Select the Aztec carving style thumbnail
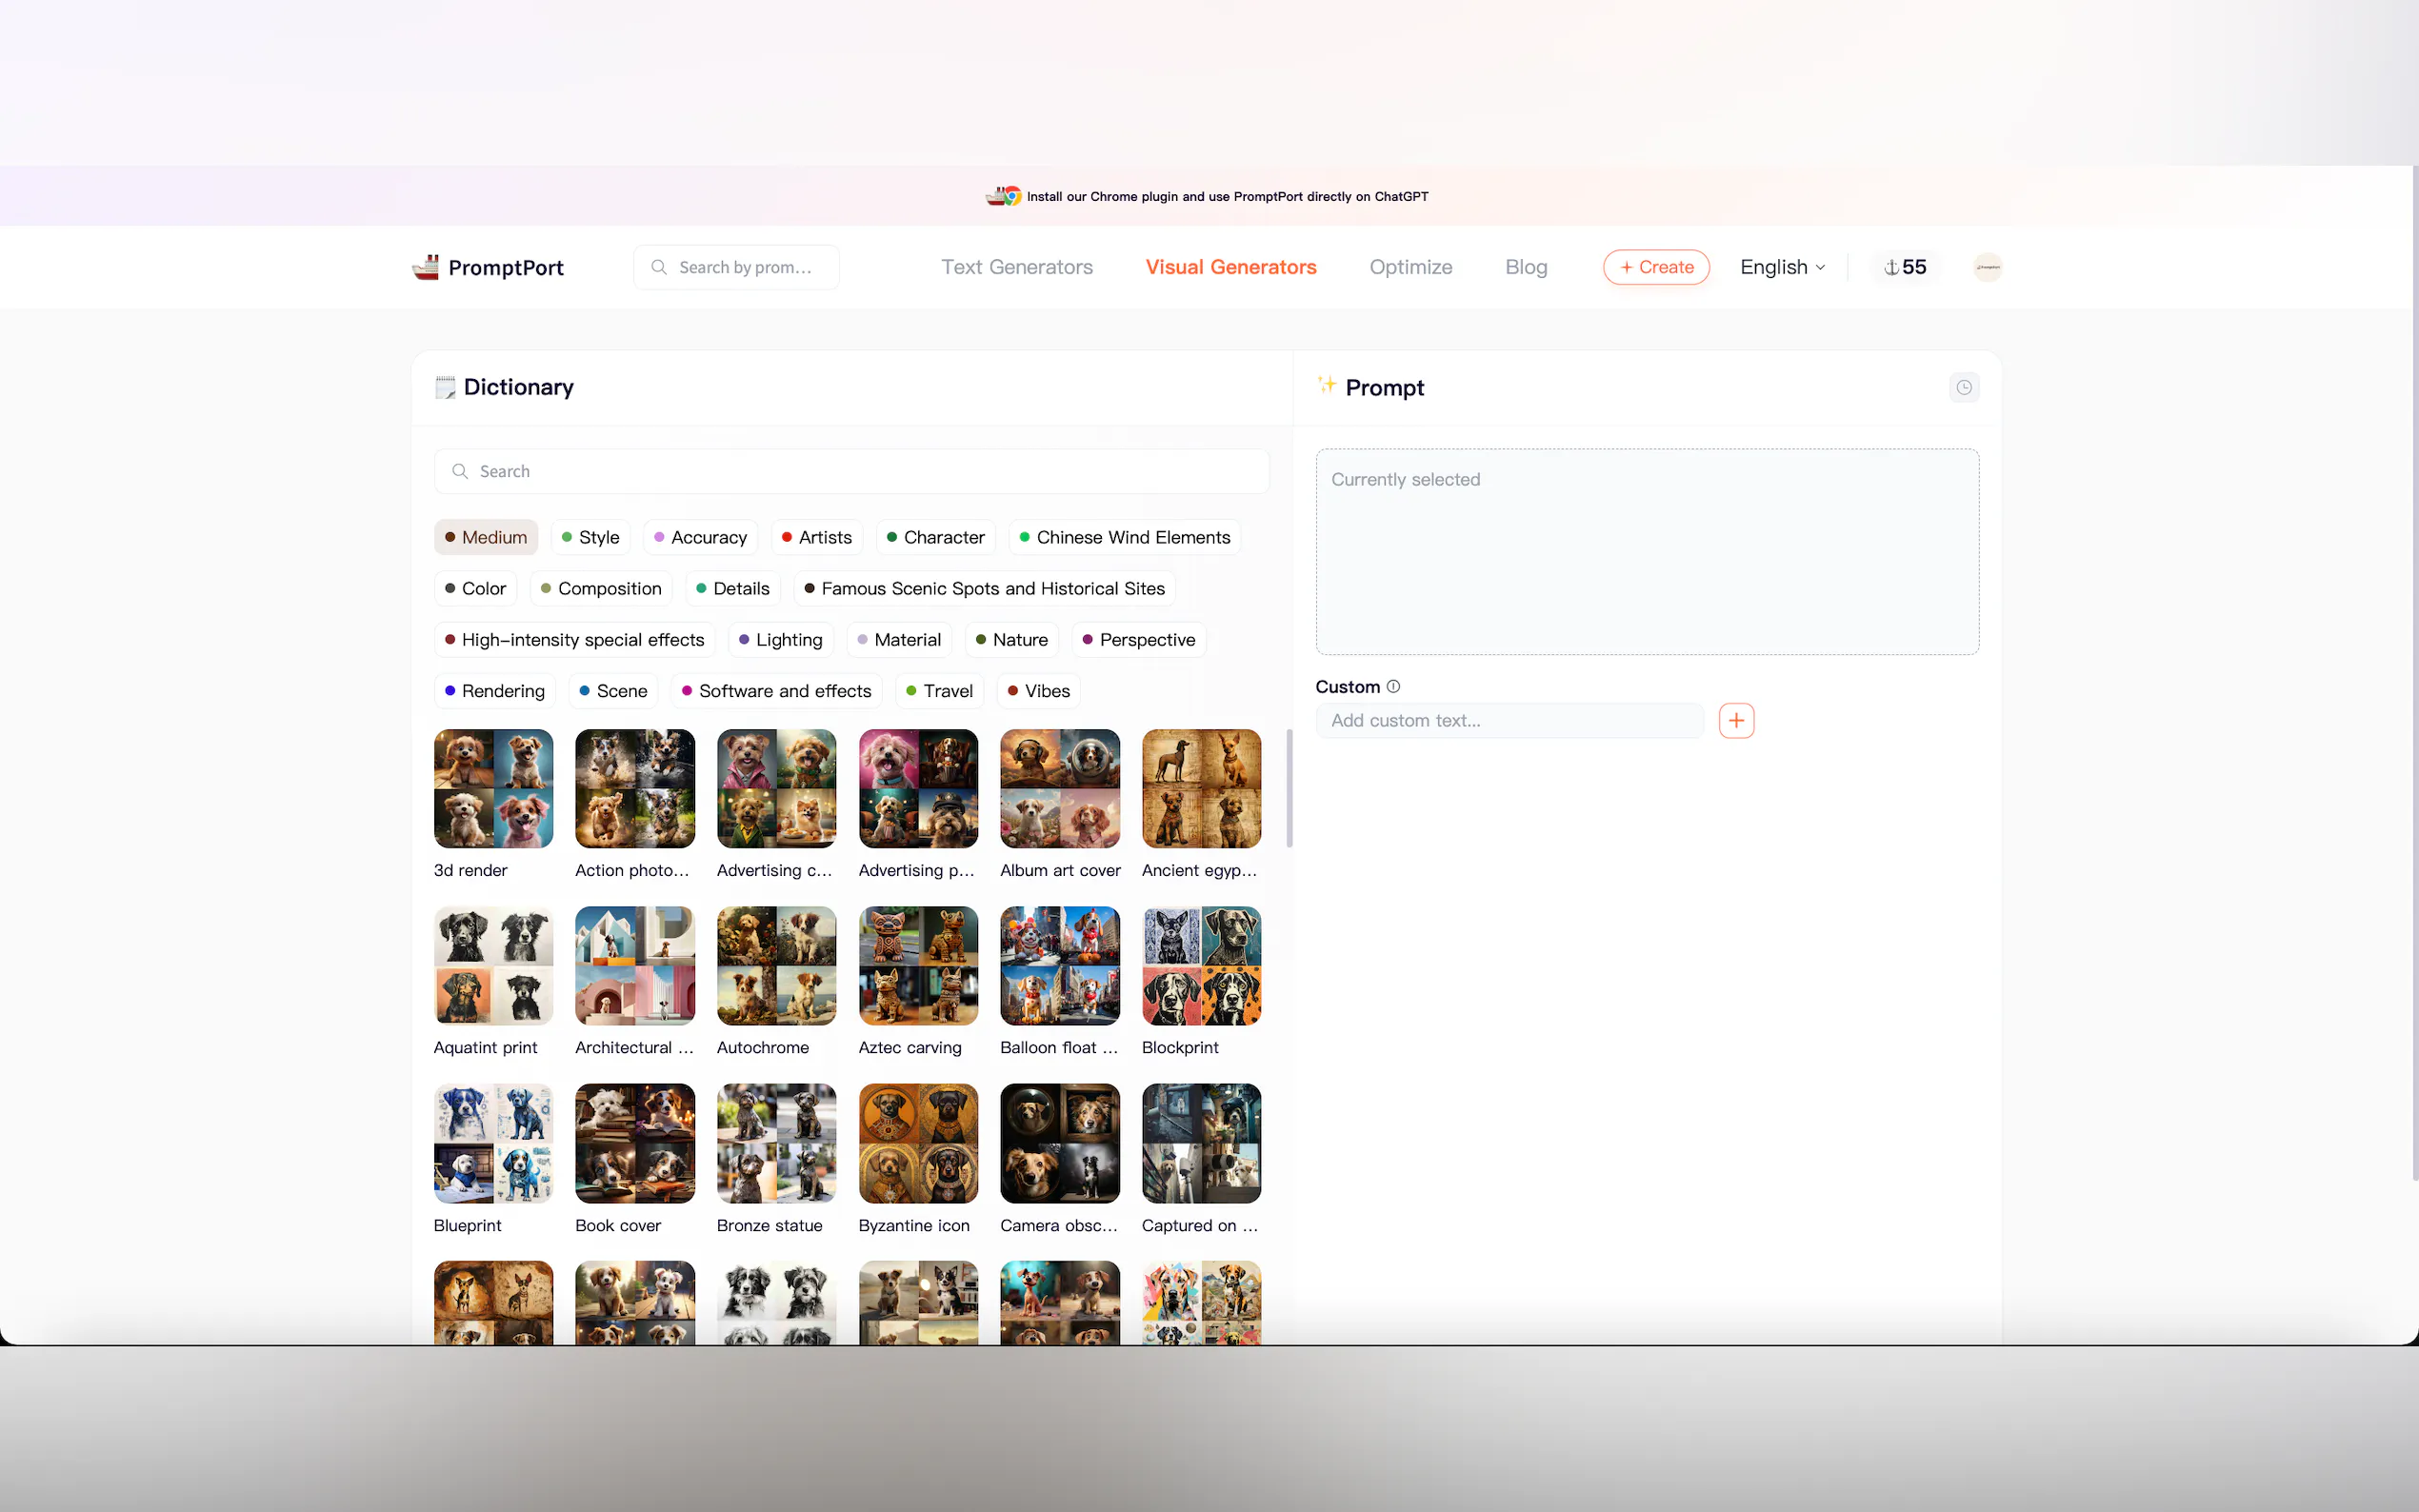 917,966
